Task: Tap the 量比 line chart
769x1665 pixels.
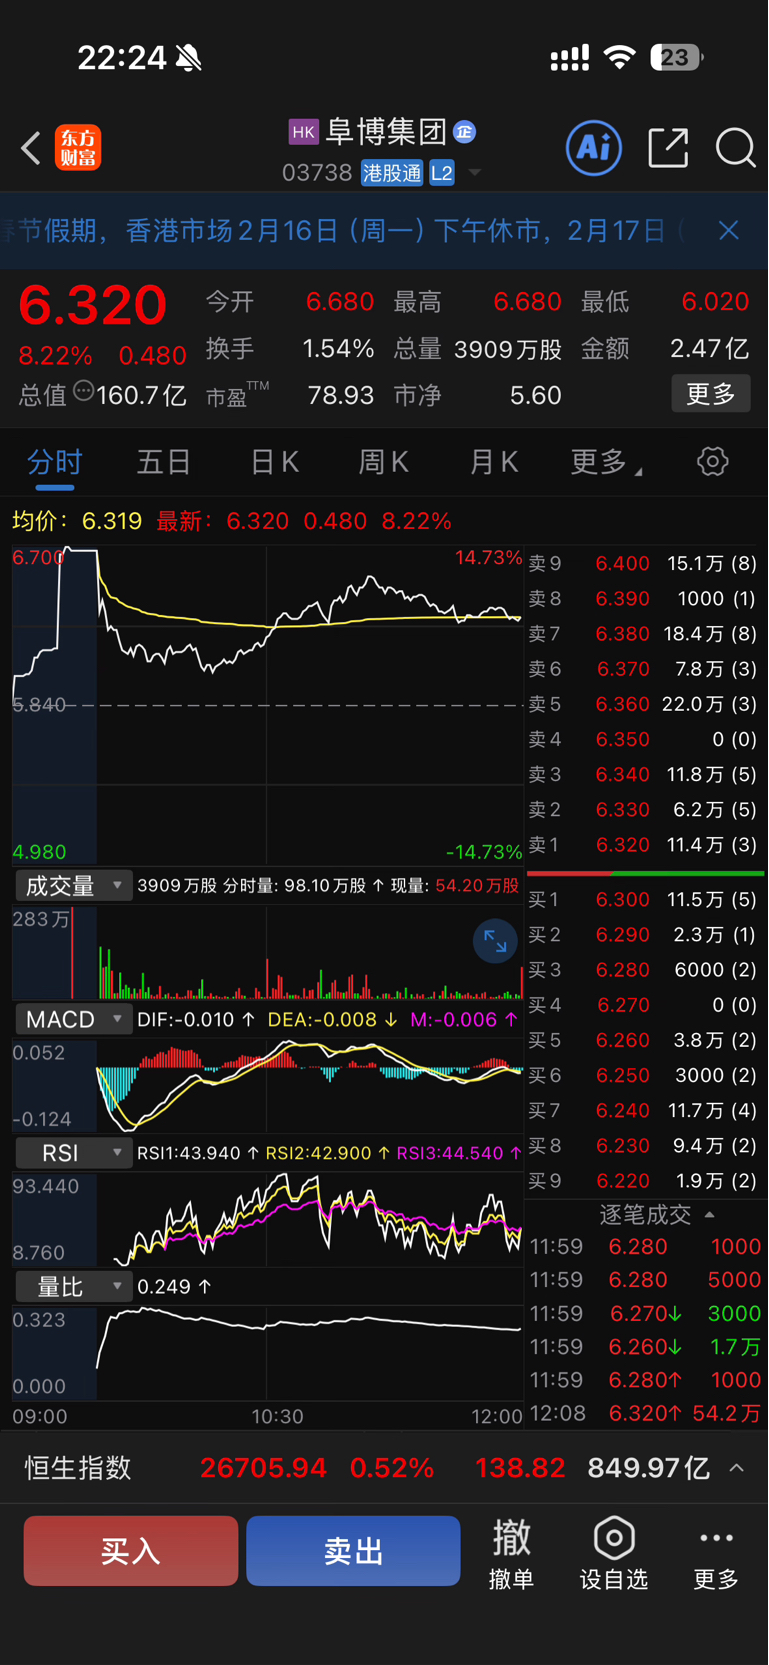Action: [x=268, y=1352]
